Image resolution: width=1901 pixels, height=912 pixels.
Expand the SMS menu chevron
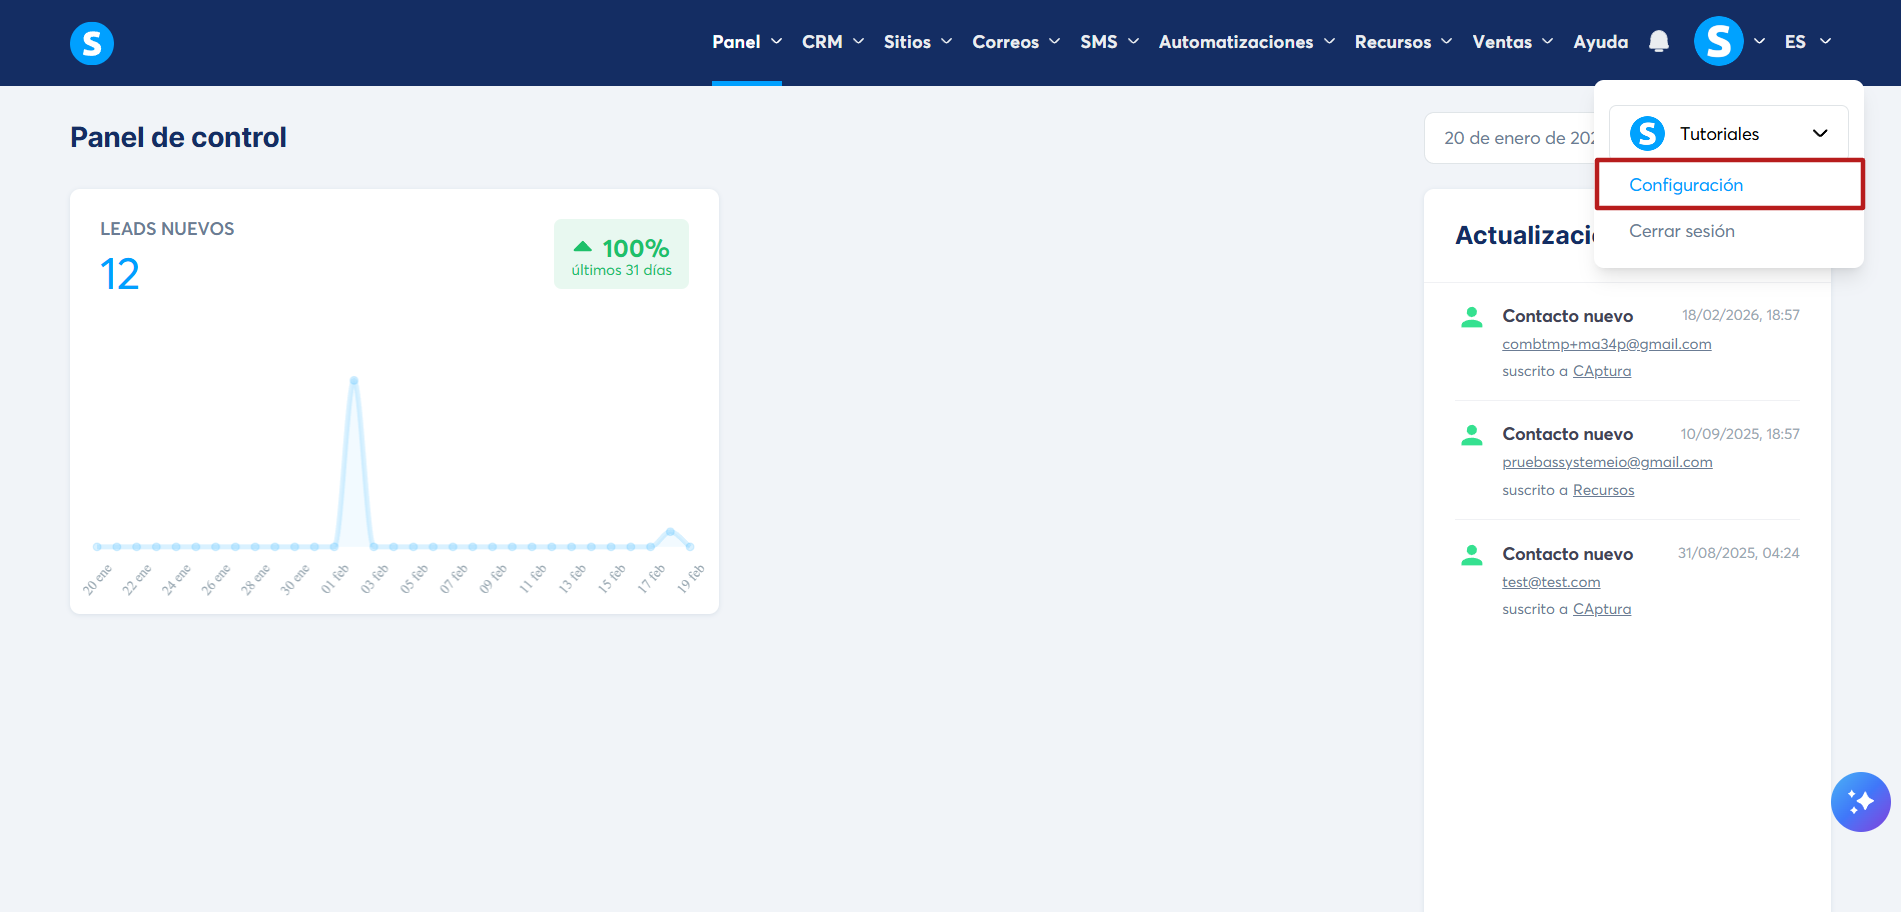[x=1133, y=41]
